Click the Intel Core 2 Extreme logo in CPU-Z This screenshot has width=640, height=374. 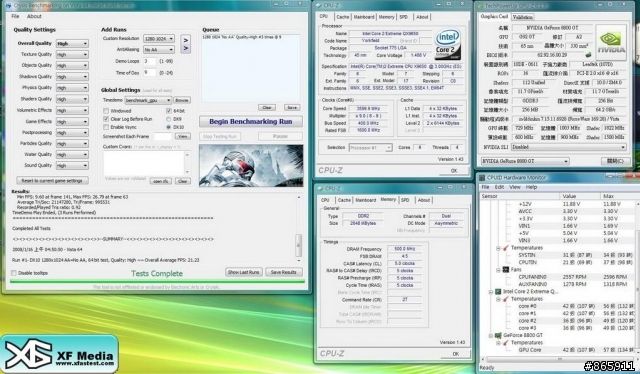pyautogui.click(x=448, y=44)
